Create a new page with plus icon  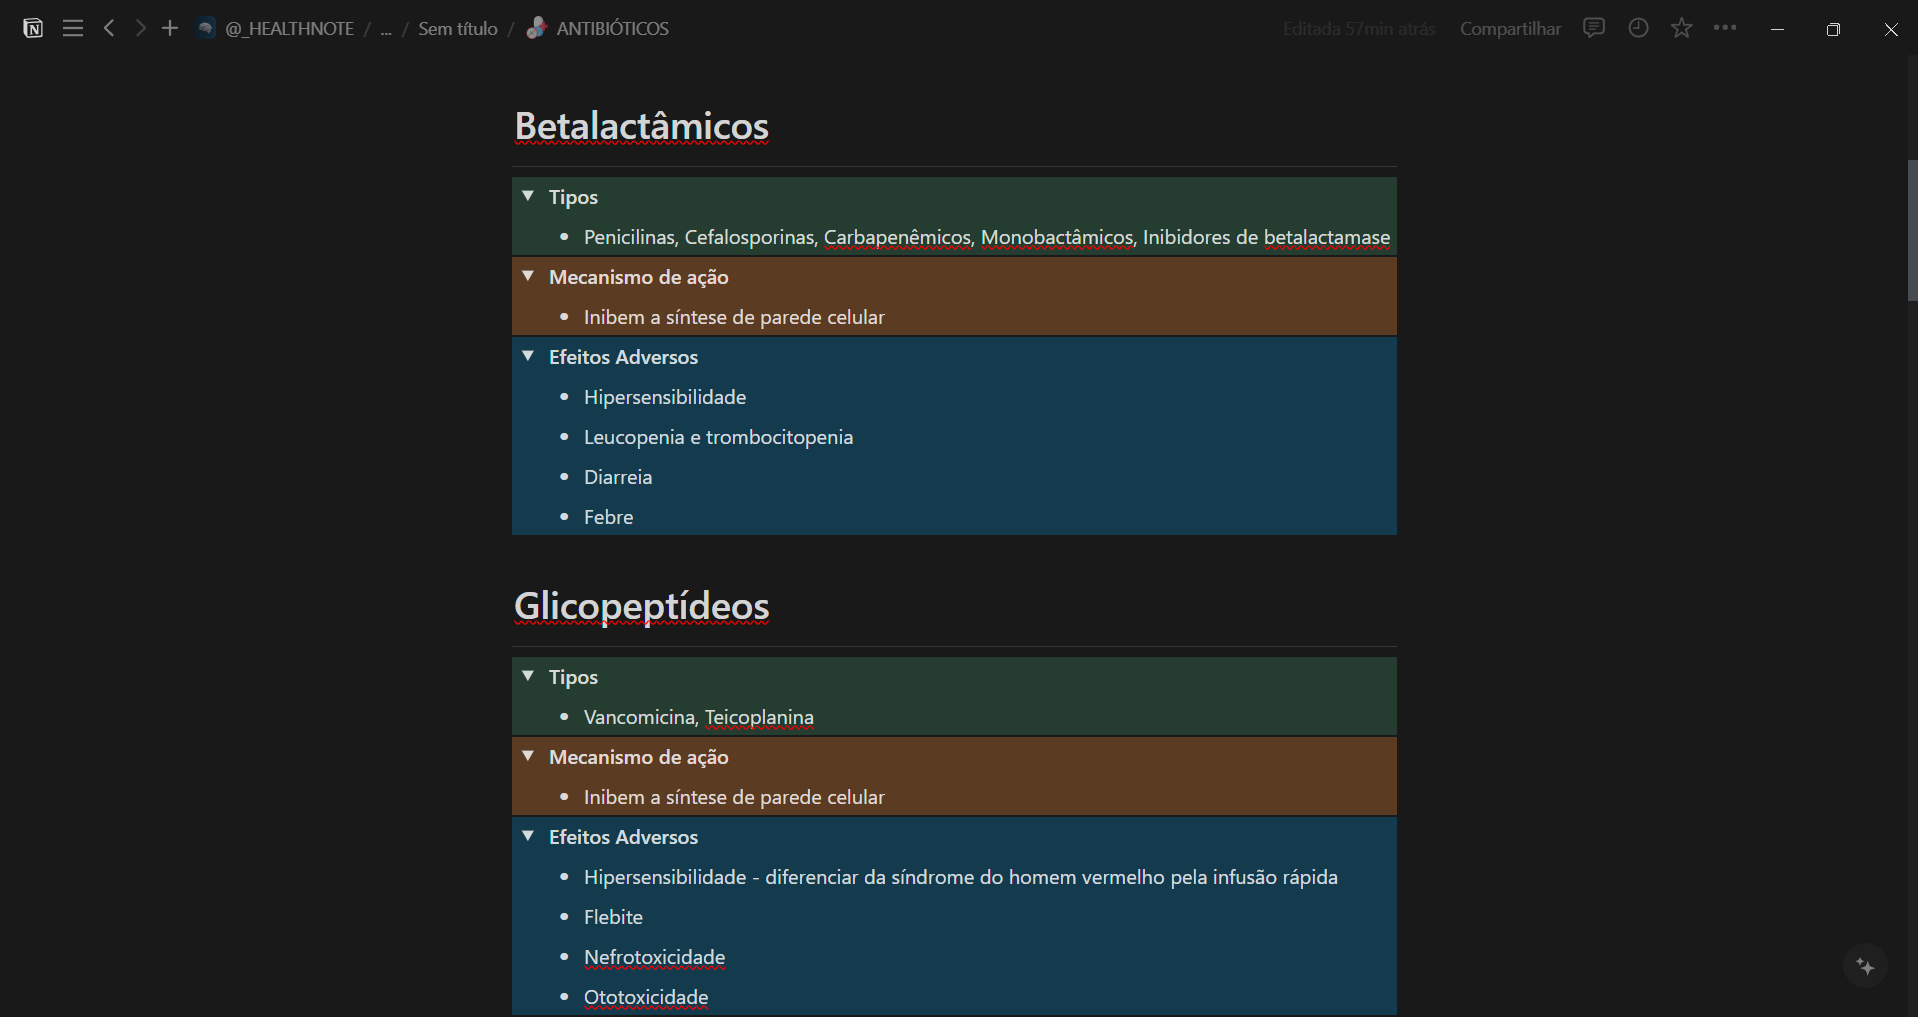pos(170,28)
